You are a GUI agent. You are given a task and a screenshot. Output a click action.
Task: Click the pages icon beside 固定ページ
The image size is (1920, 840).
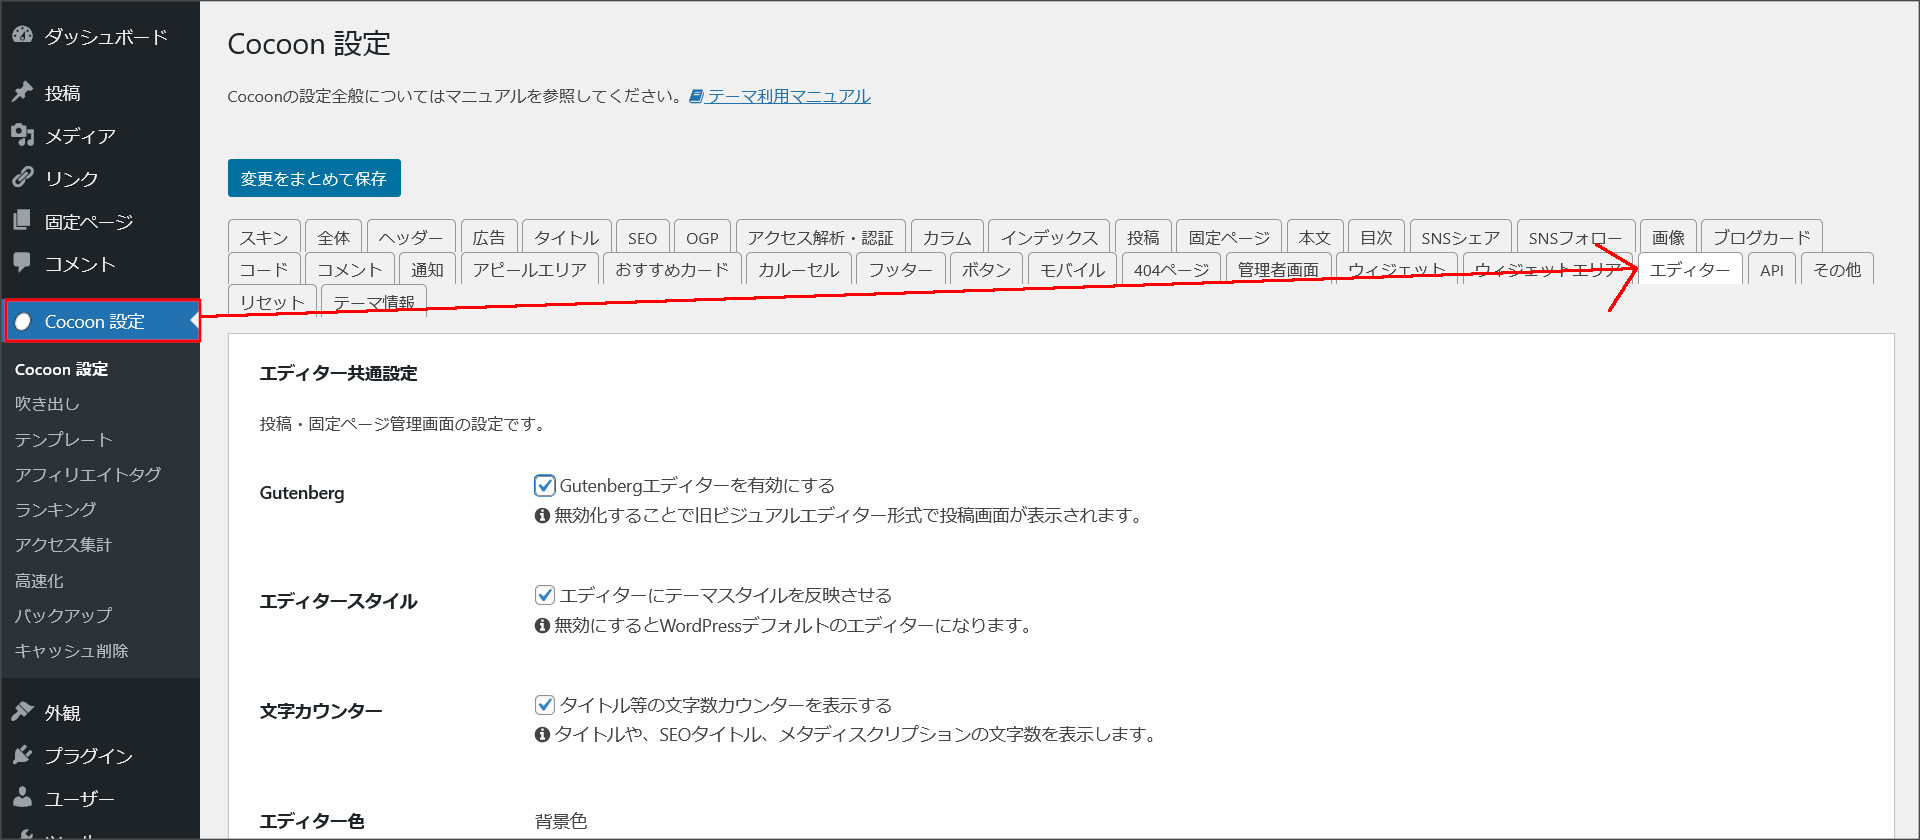coord(22,220)
